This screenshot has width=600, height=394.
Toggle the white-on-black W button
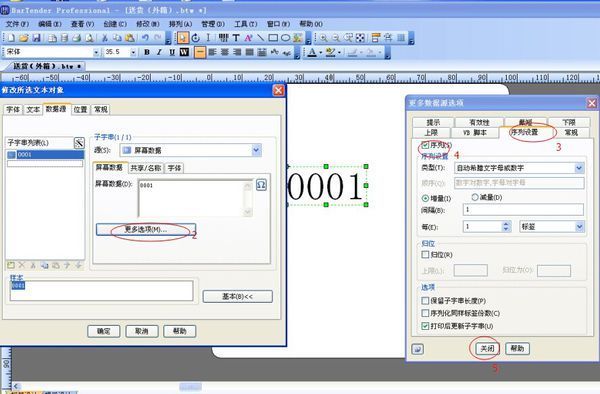coord(184,52)
